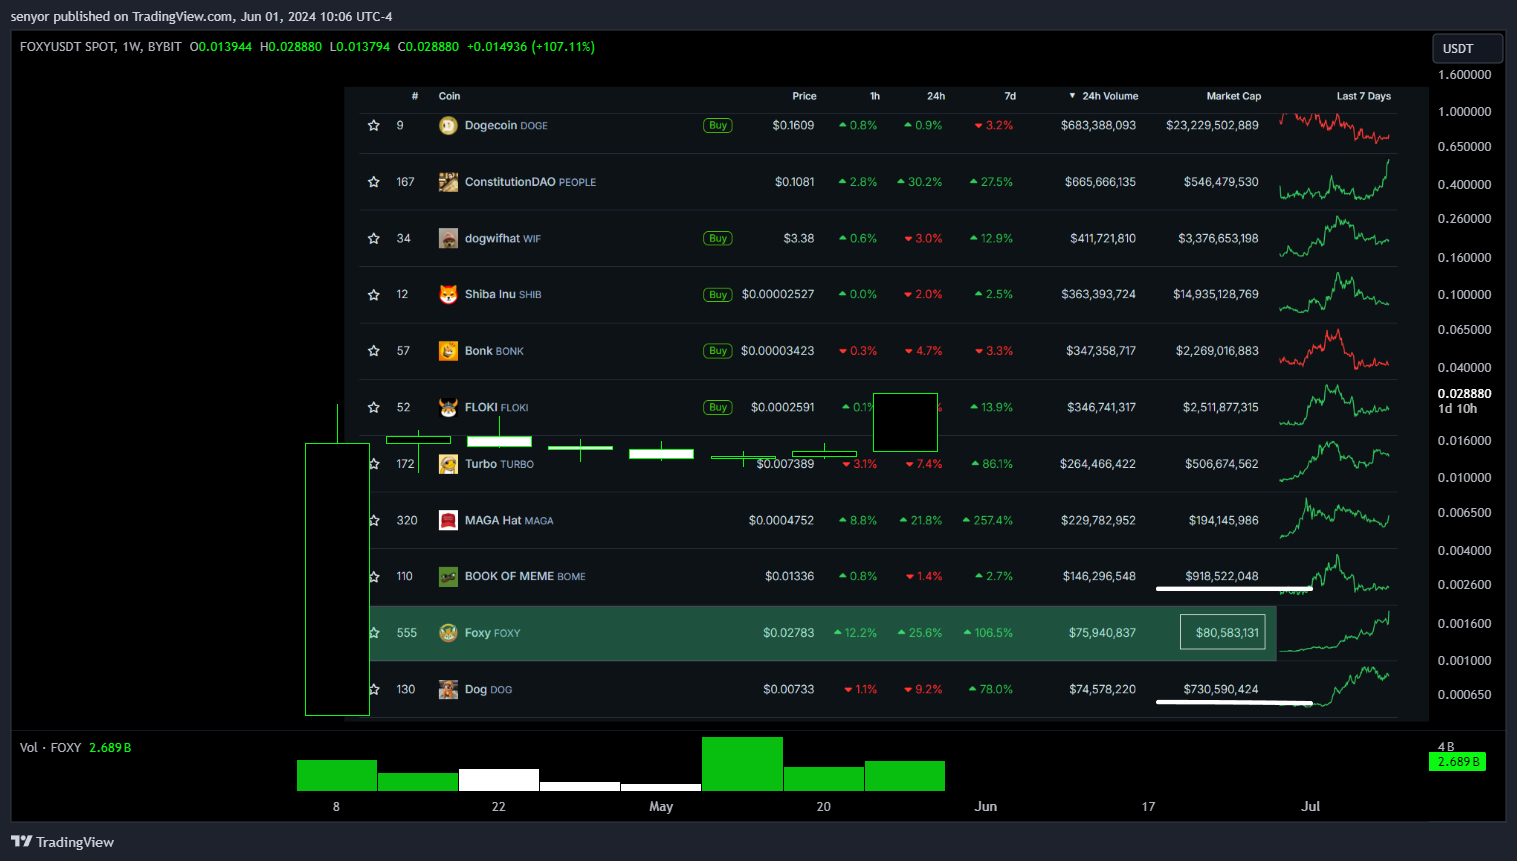Click the Turbo coin logo
The width and height of the screenshot is (1517, 861).
(x=448, y=464)
